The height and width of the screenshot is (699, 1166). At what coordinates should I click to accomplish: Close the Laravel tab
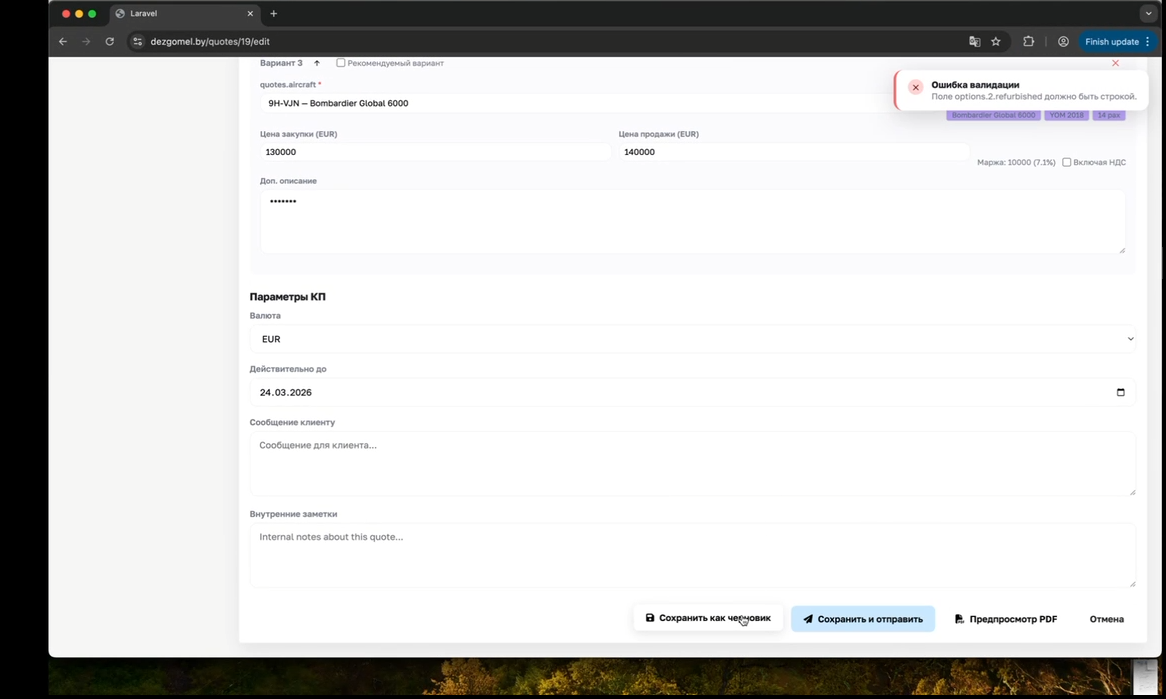click(x=250, y=13)
